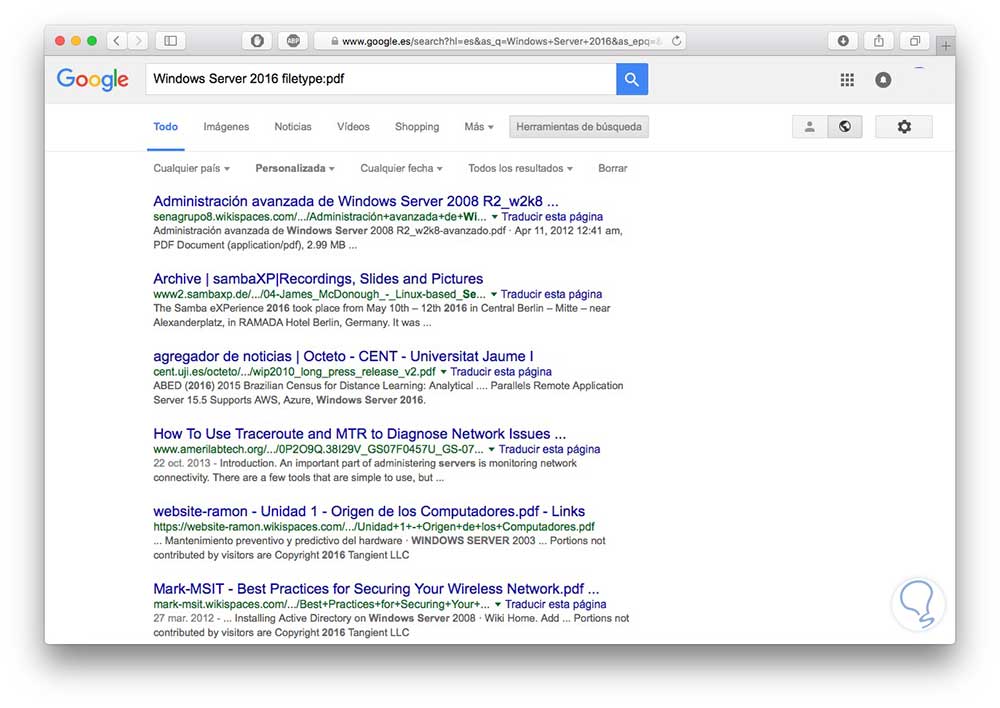Open Mark-MSIT Best Practices result

(x=376, y=589)
